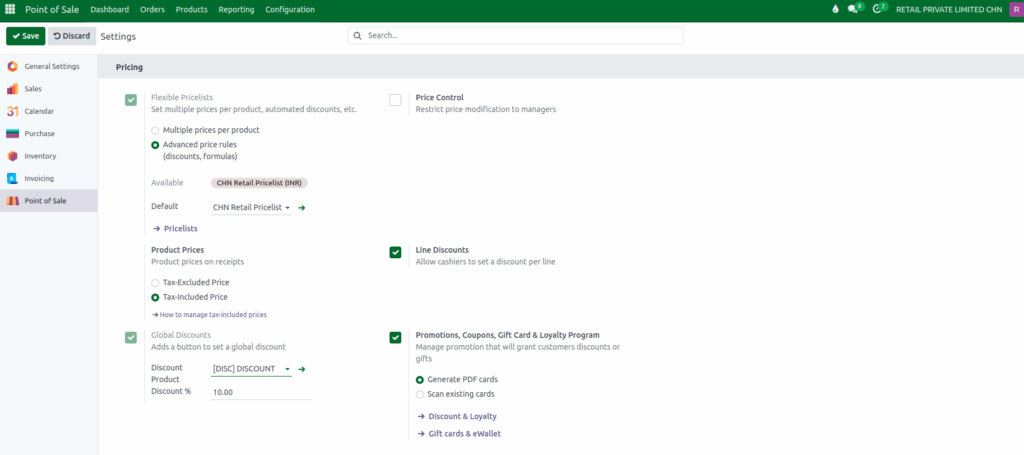
Task: Click the messages chat bubble icon
Action: point(853,9)
